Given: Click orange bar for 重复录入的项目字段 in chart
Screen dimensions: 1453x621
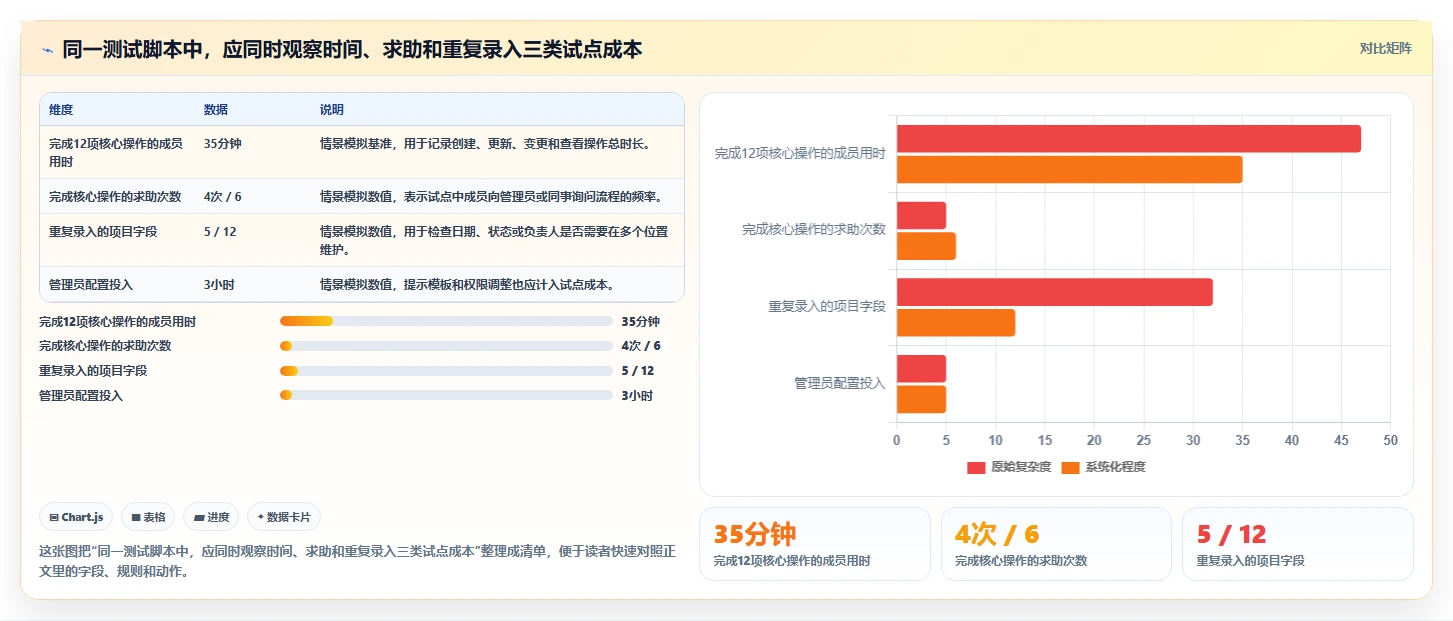Looking at the screenshot, I should (x=956, y=323).
